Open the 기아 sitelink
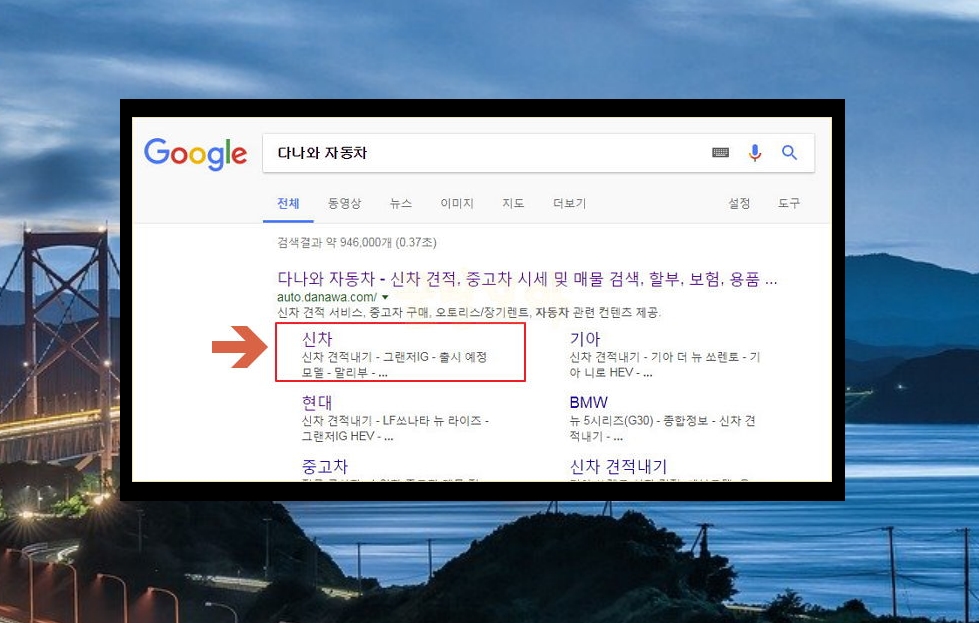Viewport: 979px width, 623px height. pyautogui.click(x=585, y=339)
